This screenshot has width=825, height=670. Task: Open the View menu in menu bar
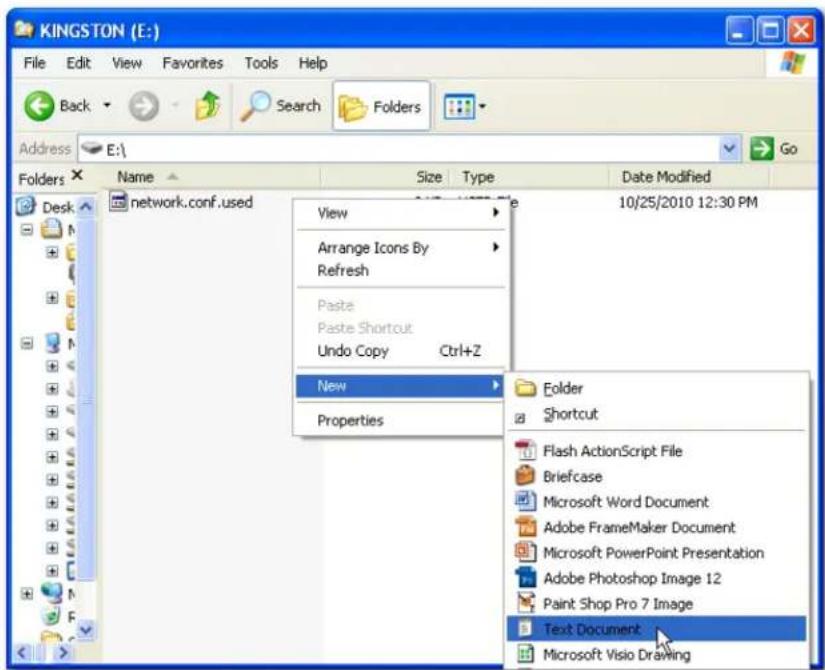pyautogui.click(x=127, y=63)
